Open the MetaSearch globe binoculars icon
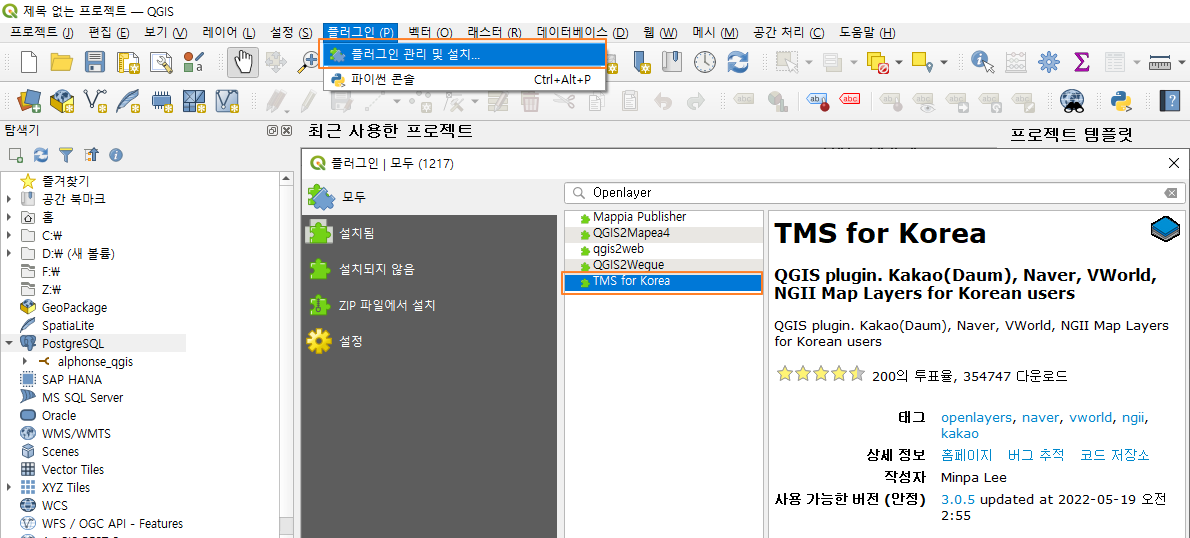 pos(1072,100)
